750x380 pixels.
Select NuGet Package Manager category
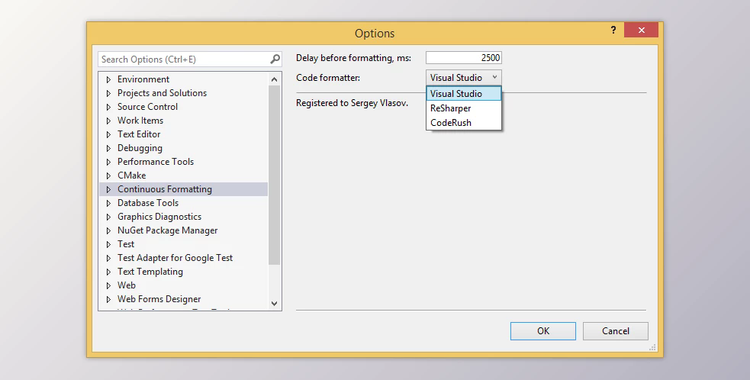(167, 231)
